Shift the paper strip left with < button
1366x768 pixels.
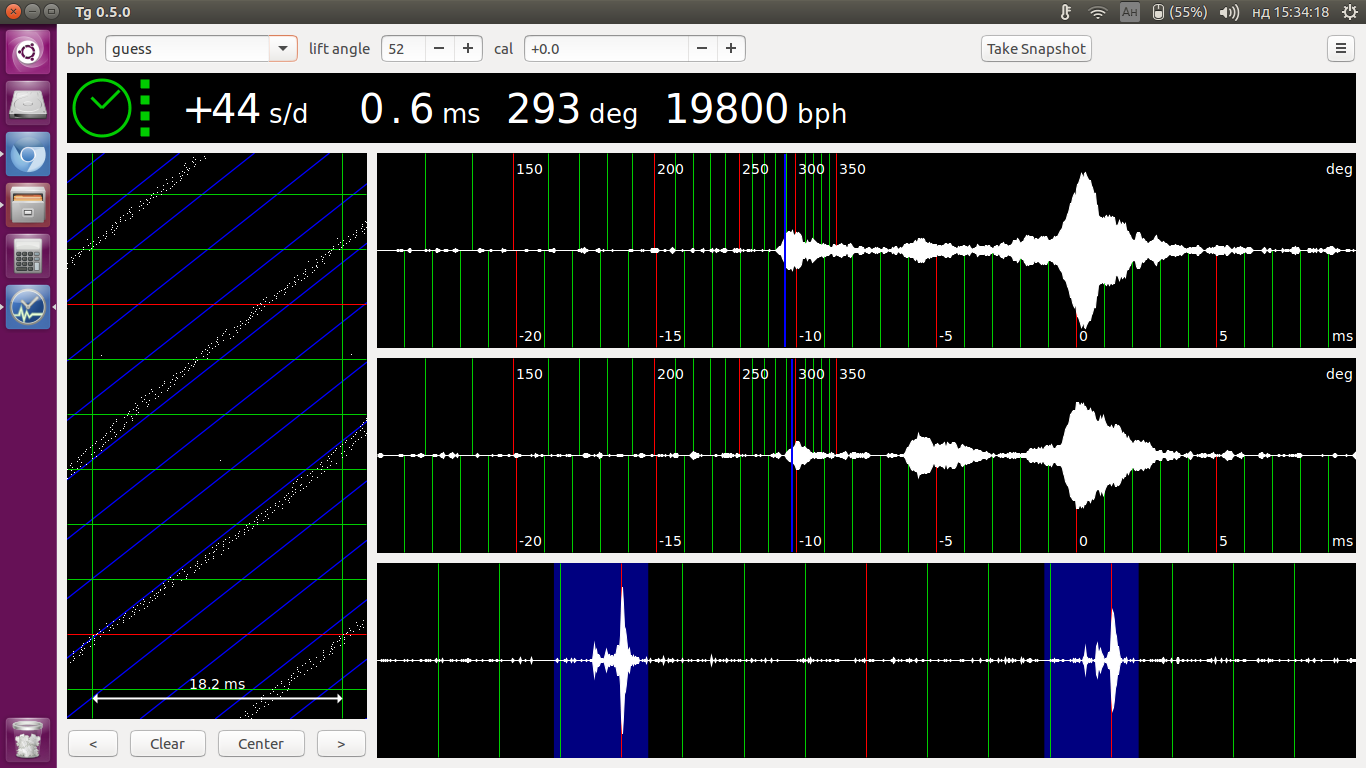(x=93, y=743)
